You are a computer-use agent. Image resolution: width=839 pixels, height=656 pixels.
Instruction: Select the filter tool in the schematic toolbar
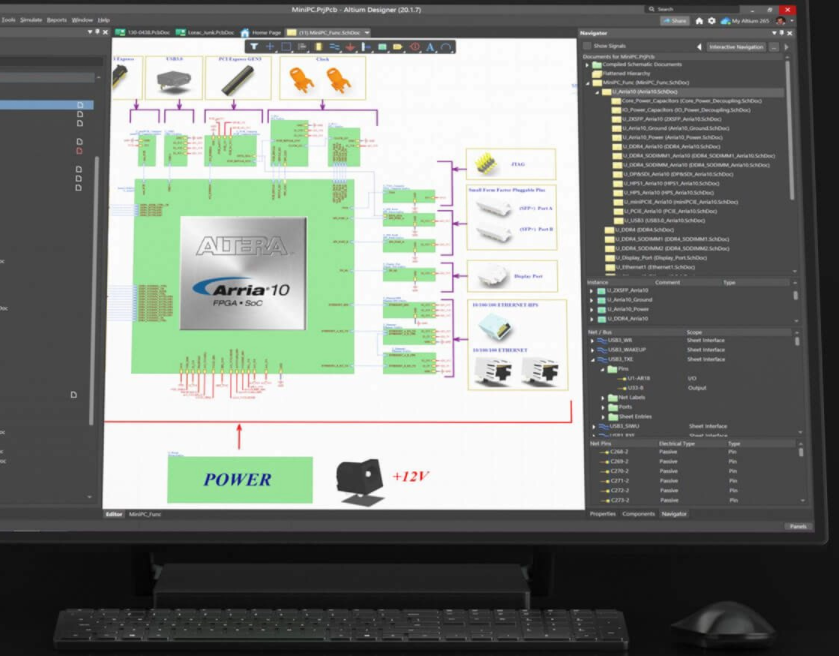[254, 47]
